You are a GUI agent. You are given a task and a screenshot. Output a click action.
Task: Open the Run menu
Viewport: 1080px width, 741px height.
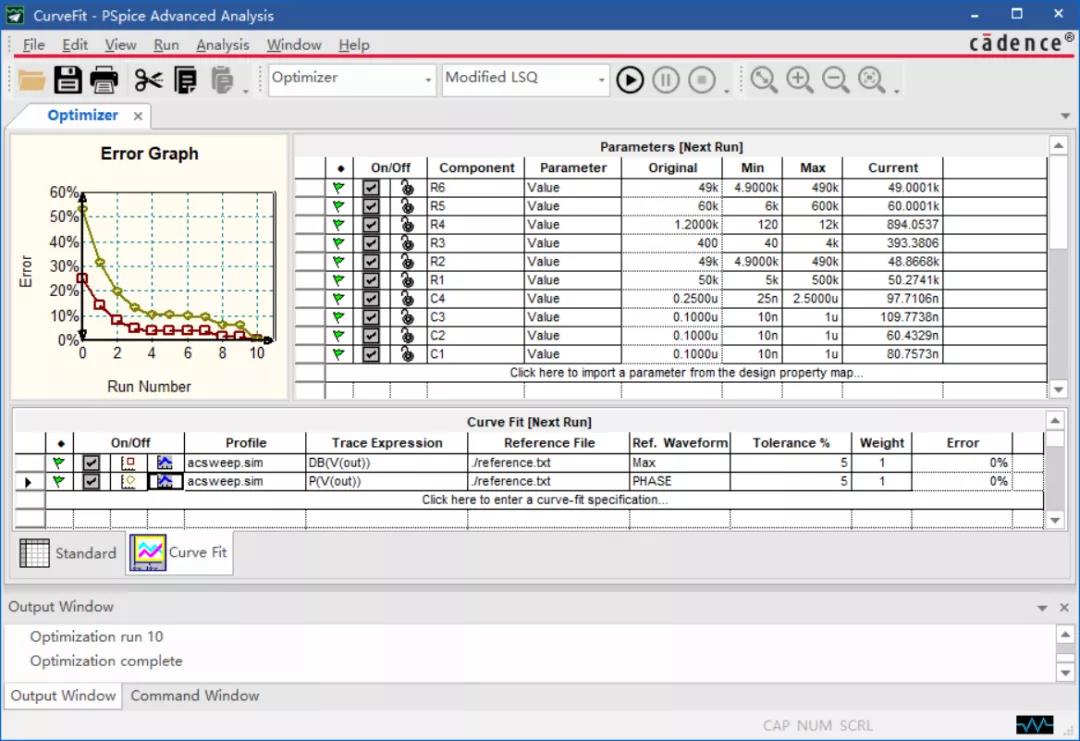166,45
